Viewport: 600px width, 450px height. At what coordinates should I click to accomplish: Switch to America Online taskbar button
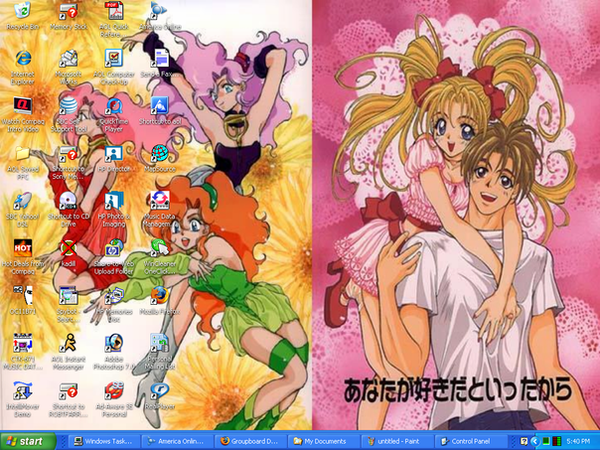[x=176, y=441]
